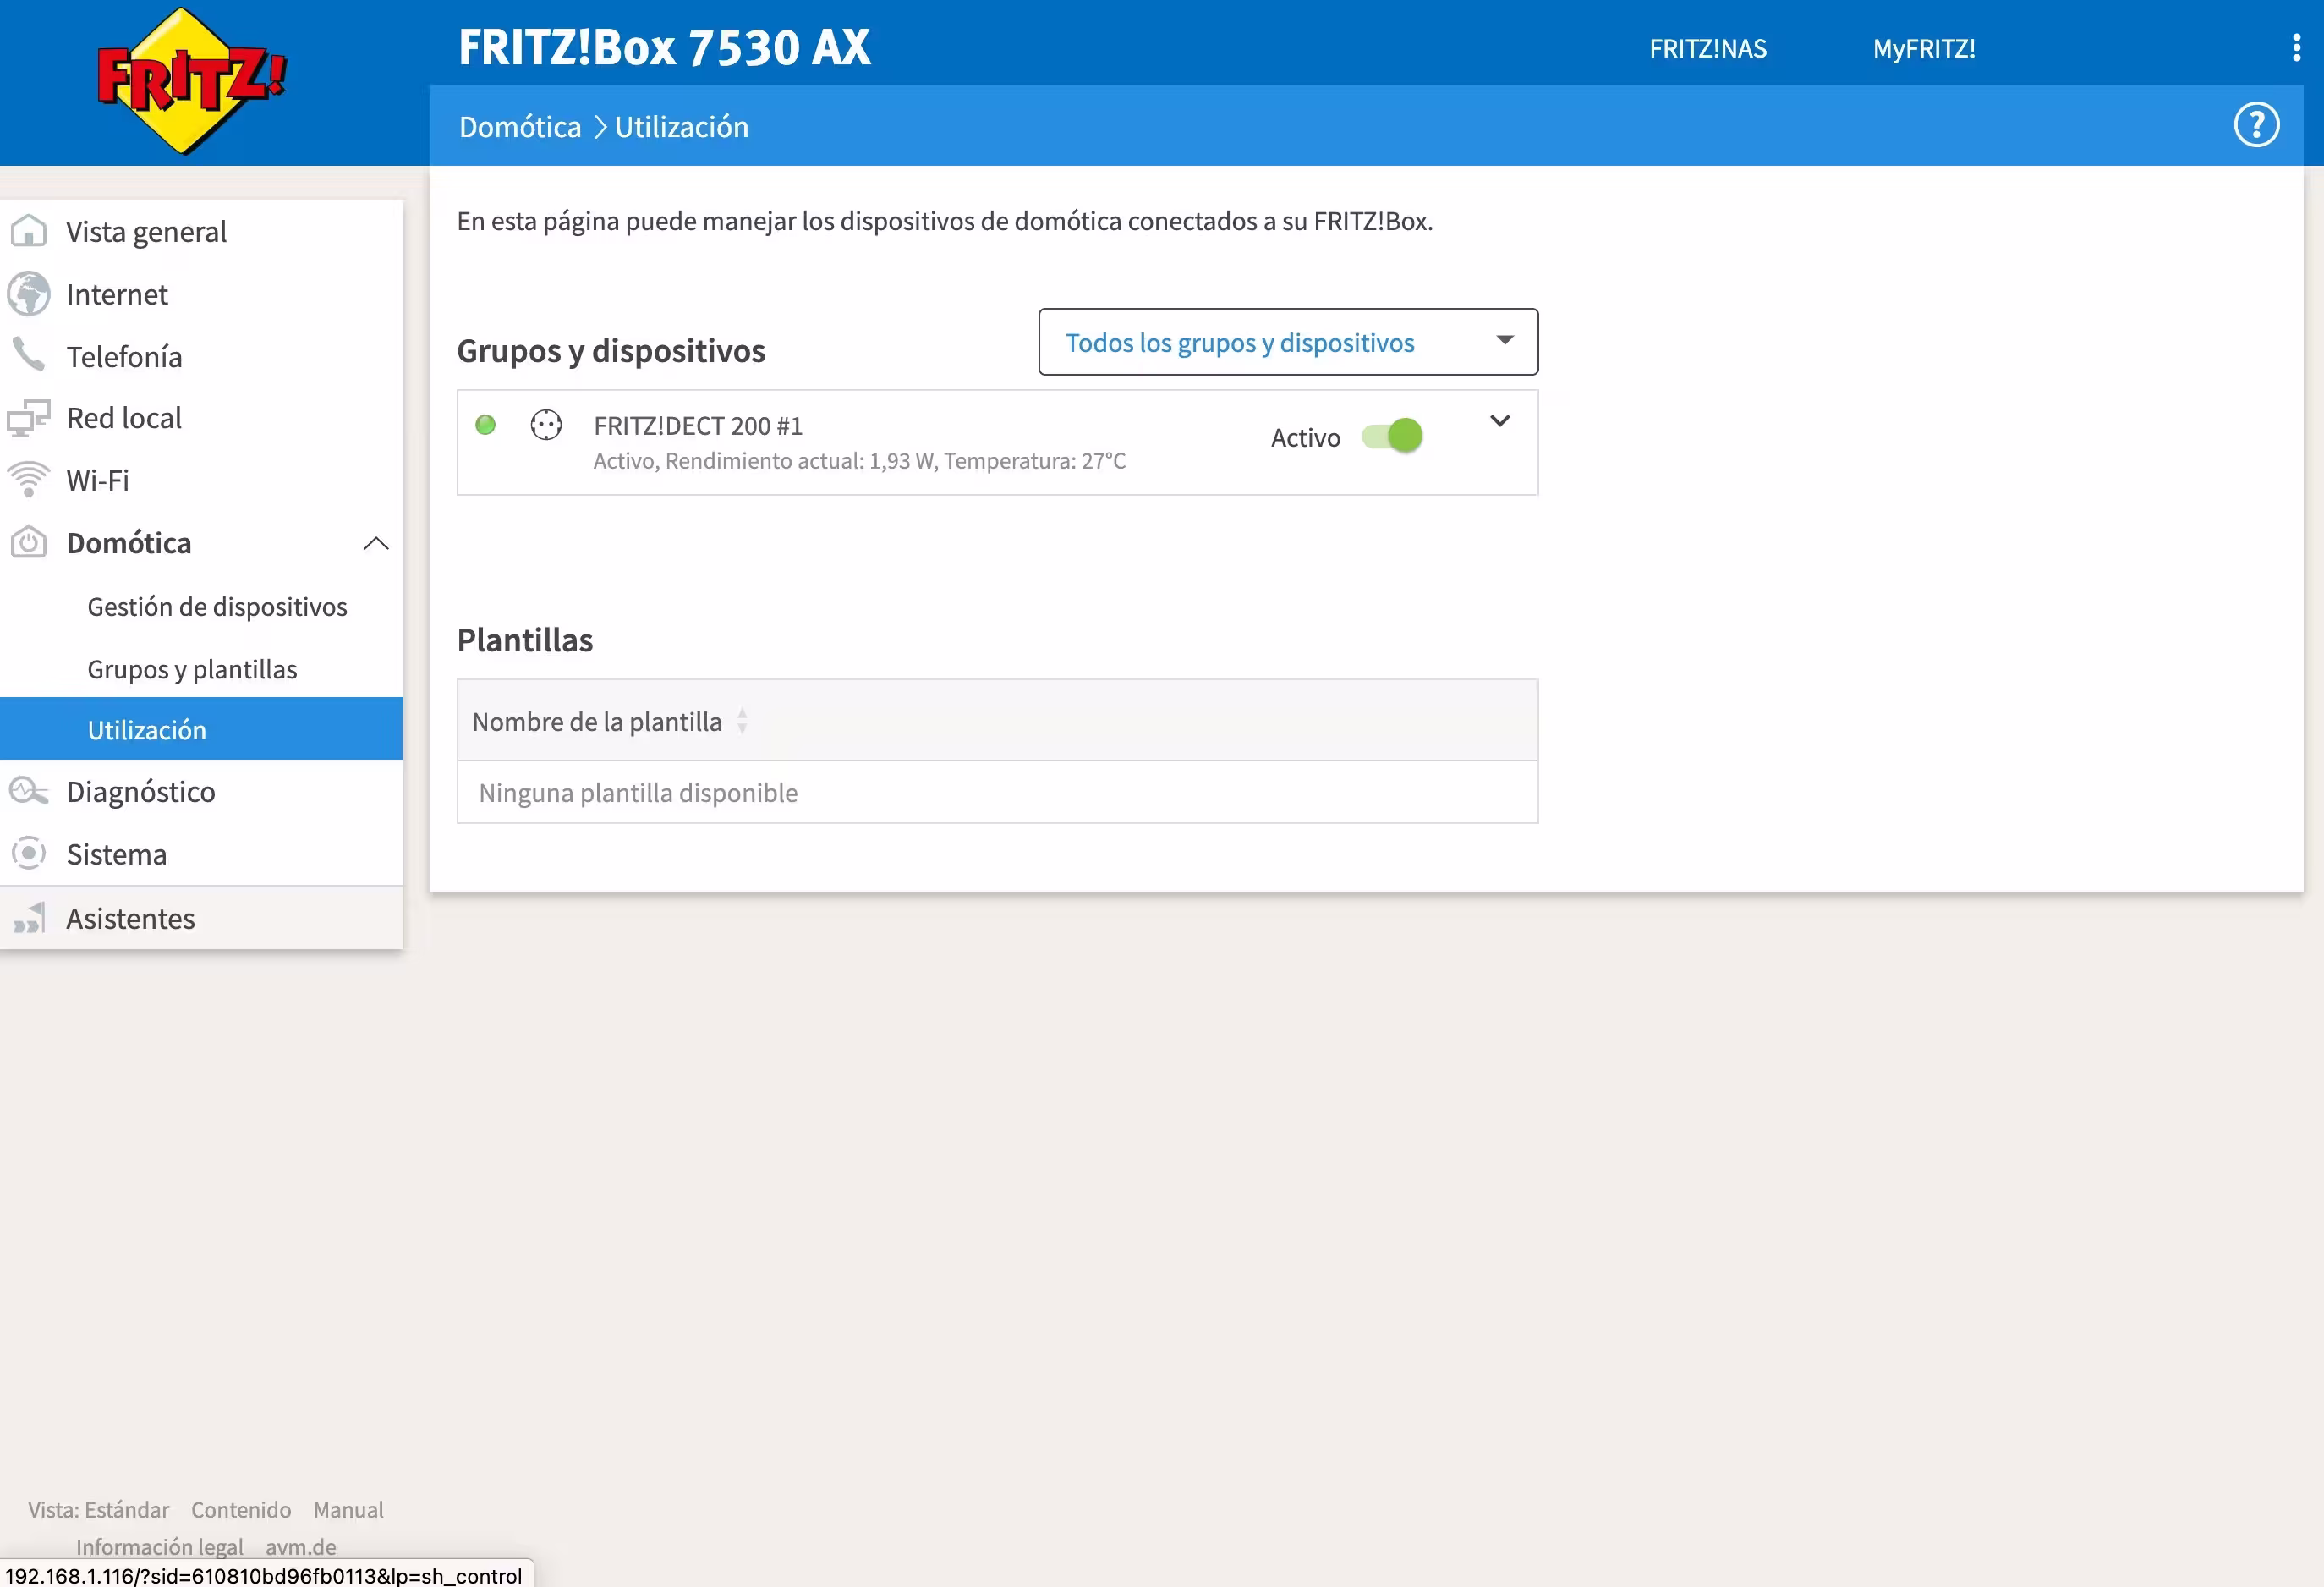
Task: Open FRITZ!NAS link in header
Action: point(1707,48)
